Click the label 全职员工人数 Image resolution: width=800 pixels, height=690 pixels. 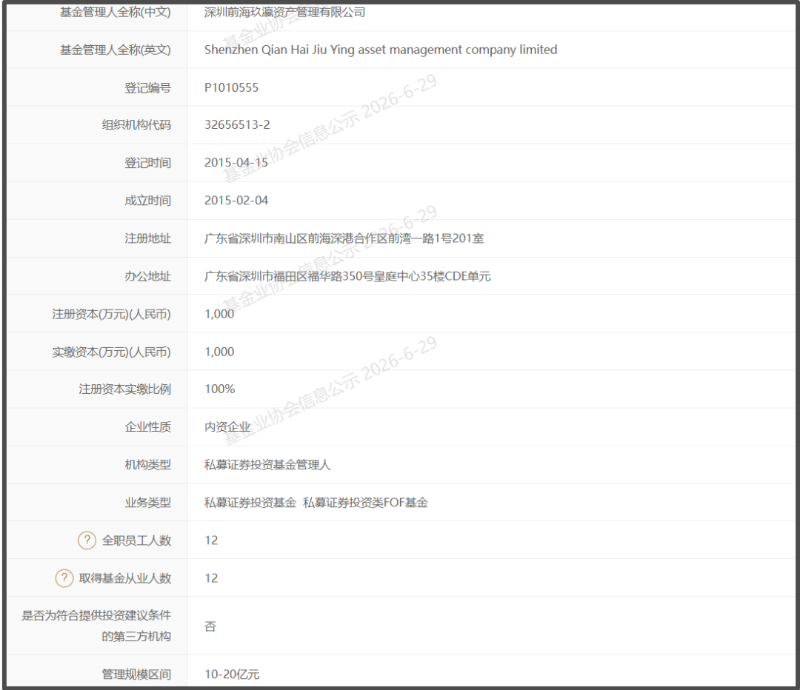(136, 540)
